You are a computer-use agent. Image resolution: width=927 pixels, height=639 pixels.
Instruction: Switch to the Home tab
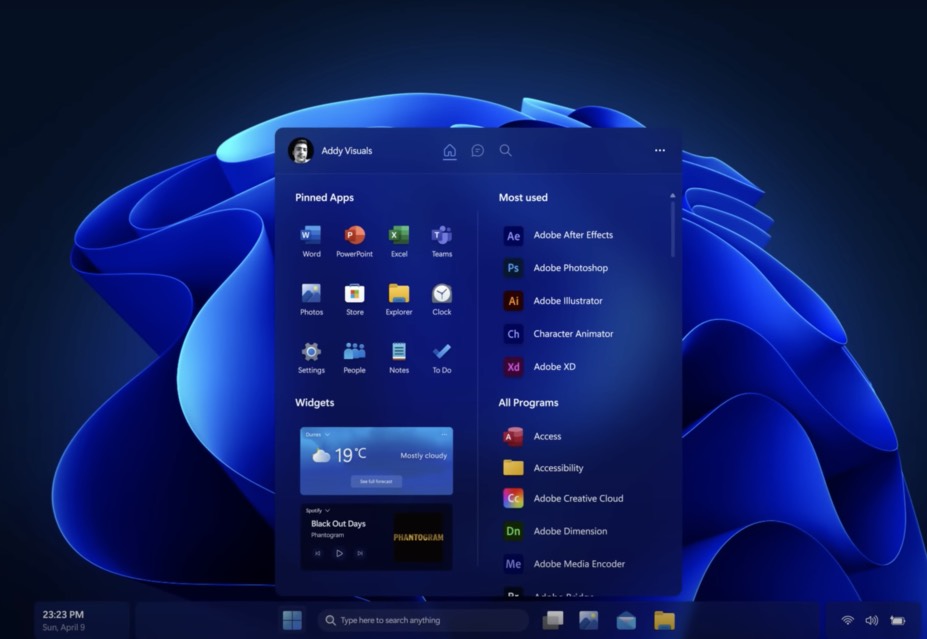click(x=448, y=150)
